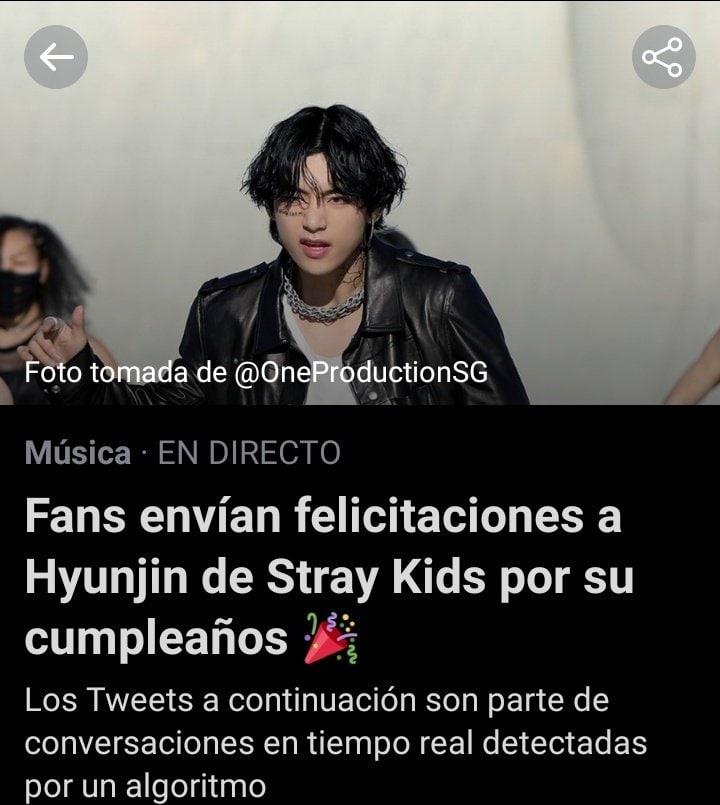
Task: Open the share icon options
Action: click(x=664, y=57)
